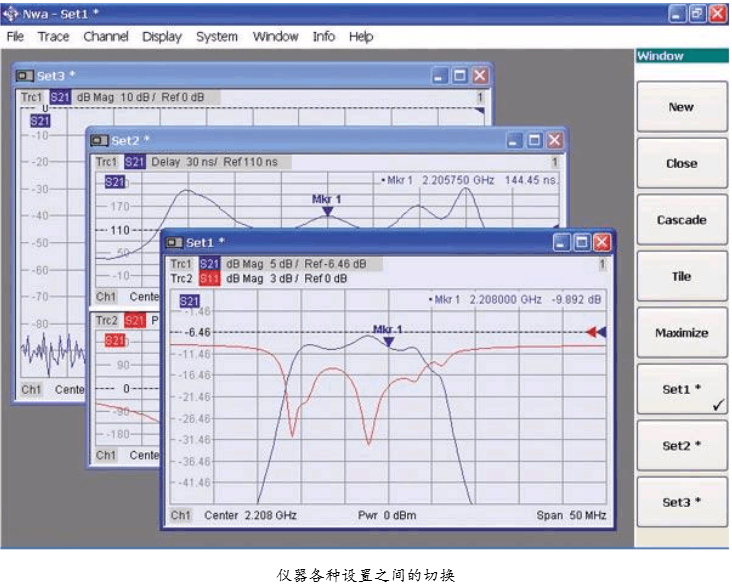
Task: Click the Set3 window title icon
Action: pos(25,76)
